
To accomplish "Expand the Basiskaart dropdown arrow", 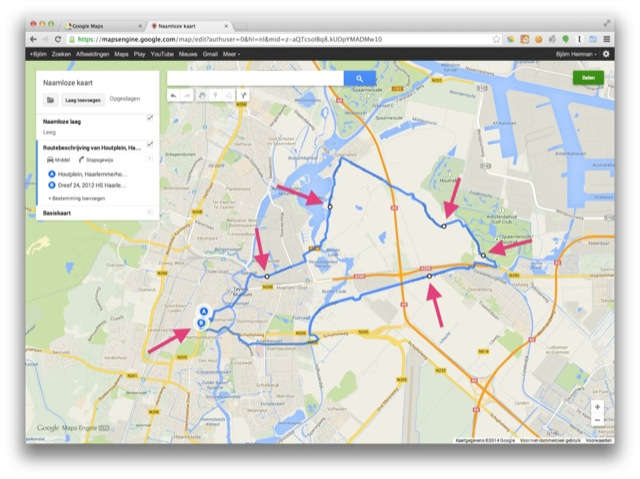I will 149,212.
